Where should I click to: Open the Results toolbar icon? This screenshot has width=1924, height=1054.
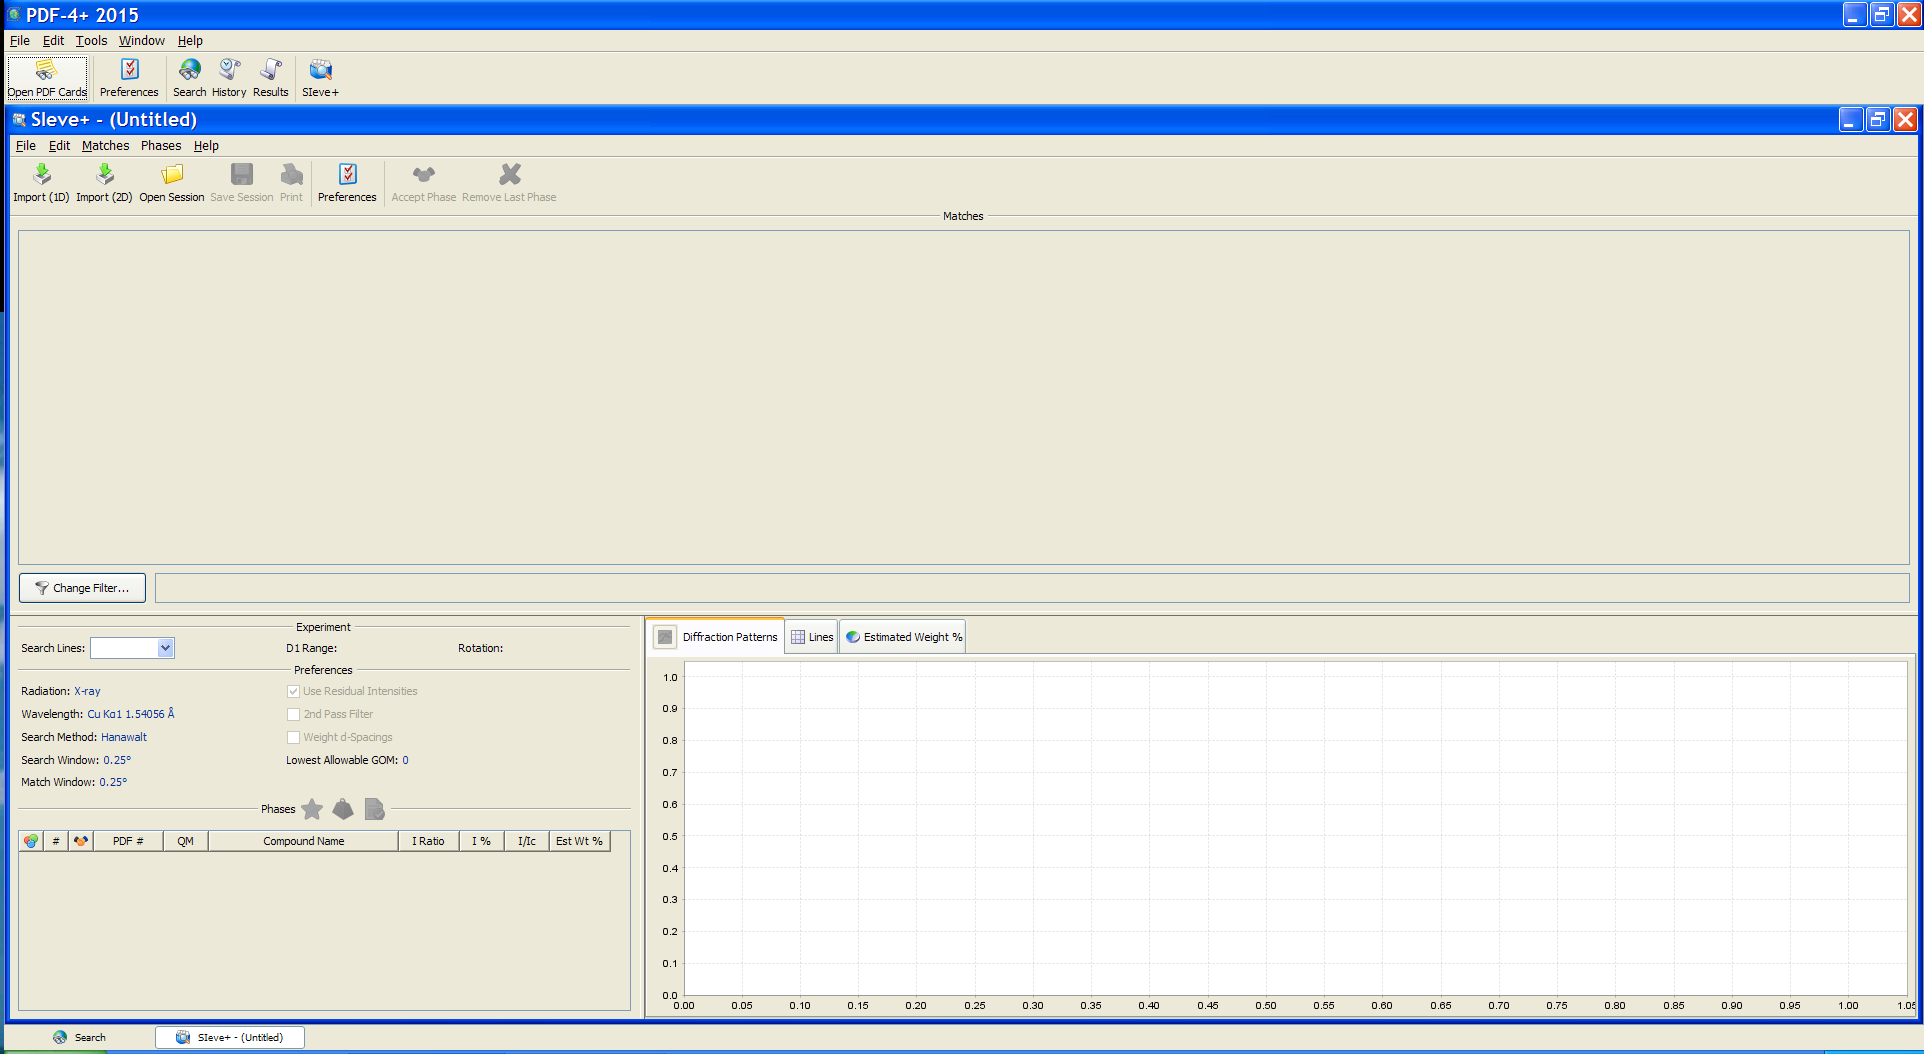point(270,78)
